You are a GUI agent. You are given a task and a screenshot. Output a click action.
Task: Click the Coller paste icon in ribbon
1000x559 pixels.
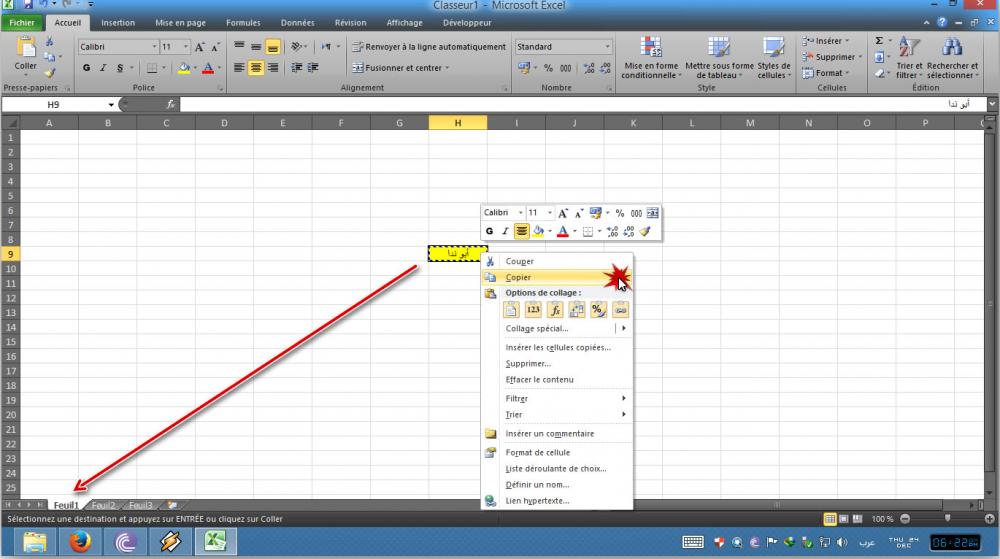click(26, 49)
